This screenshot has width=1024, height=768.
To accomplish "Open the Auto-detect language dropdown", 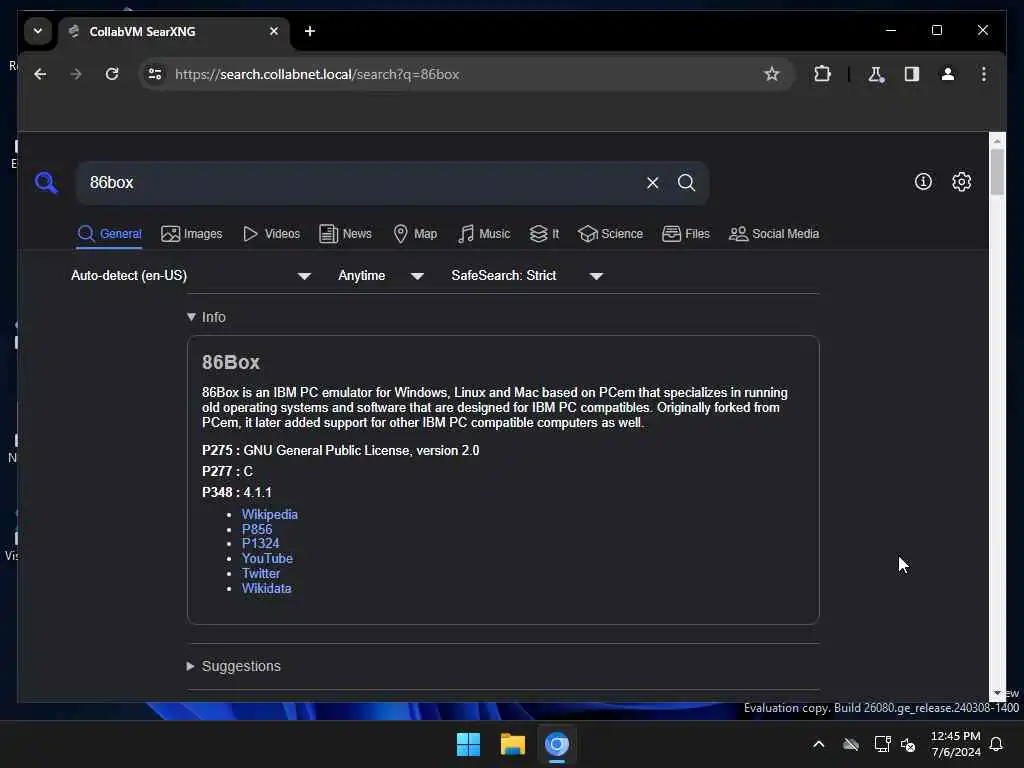I will (x=191, y=276).
